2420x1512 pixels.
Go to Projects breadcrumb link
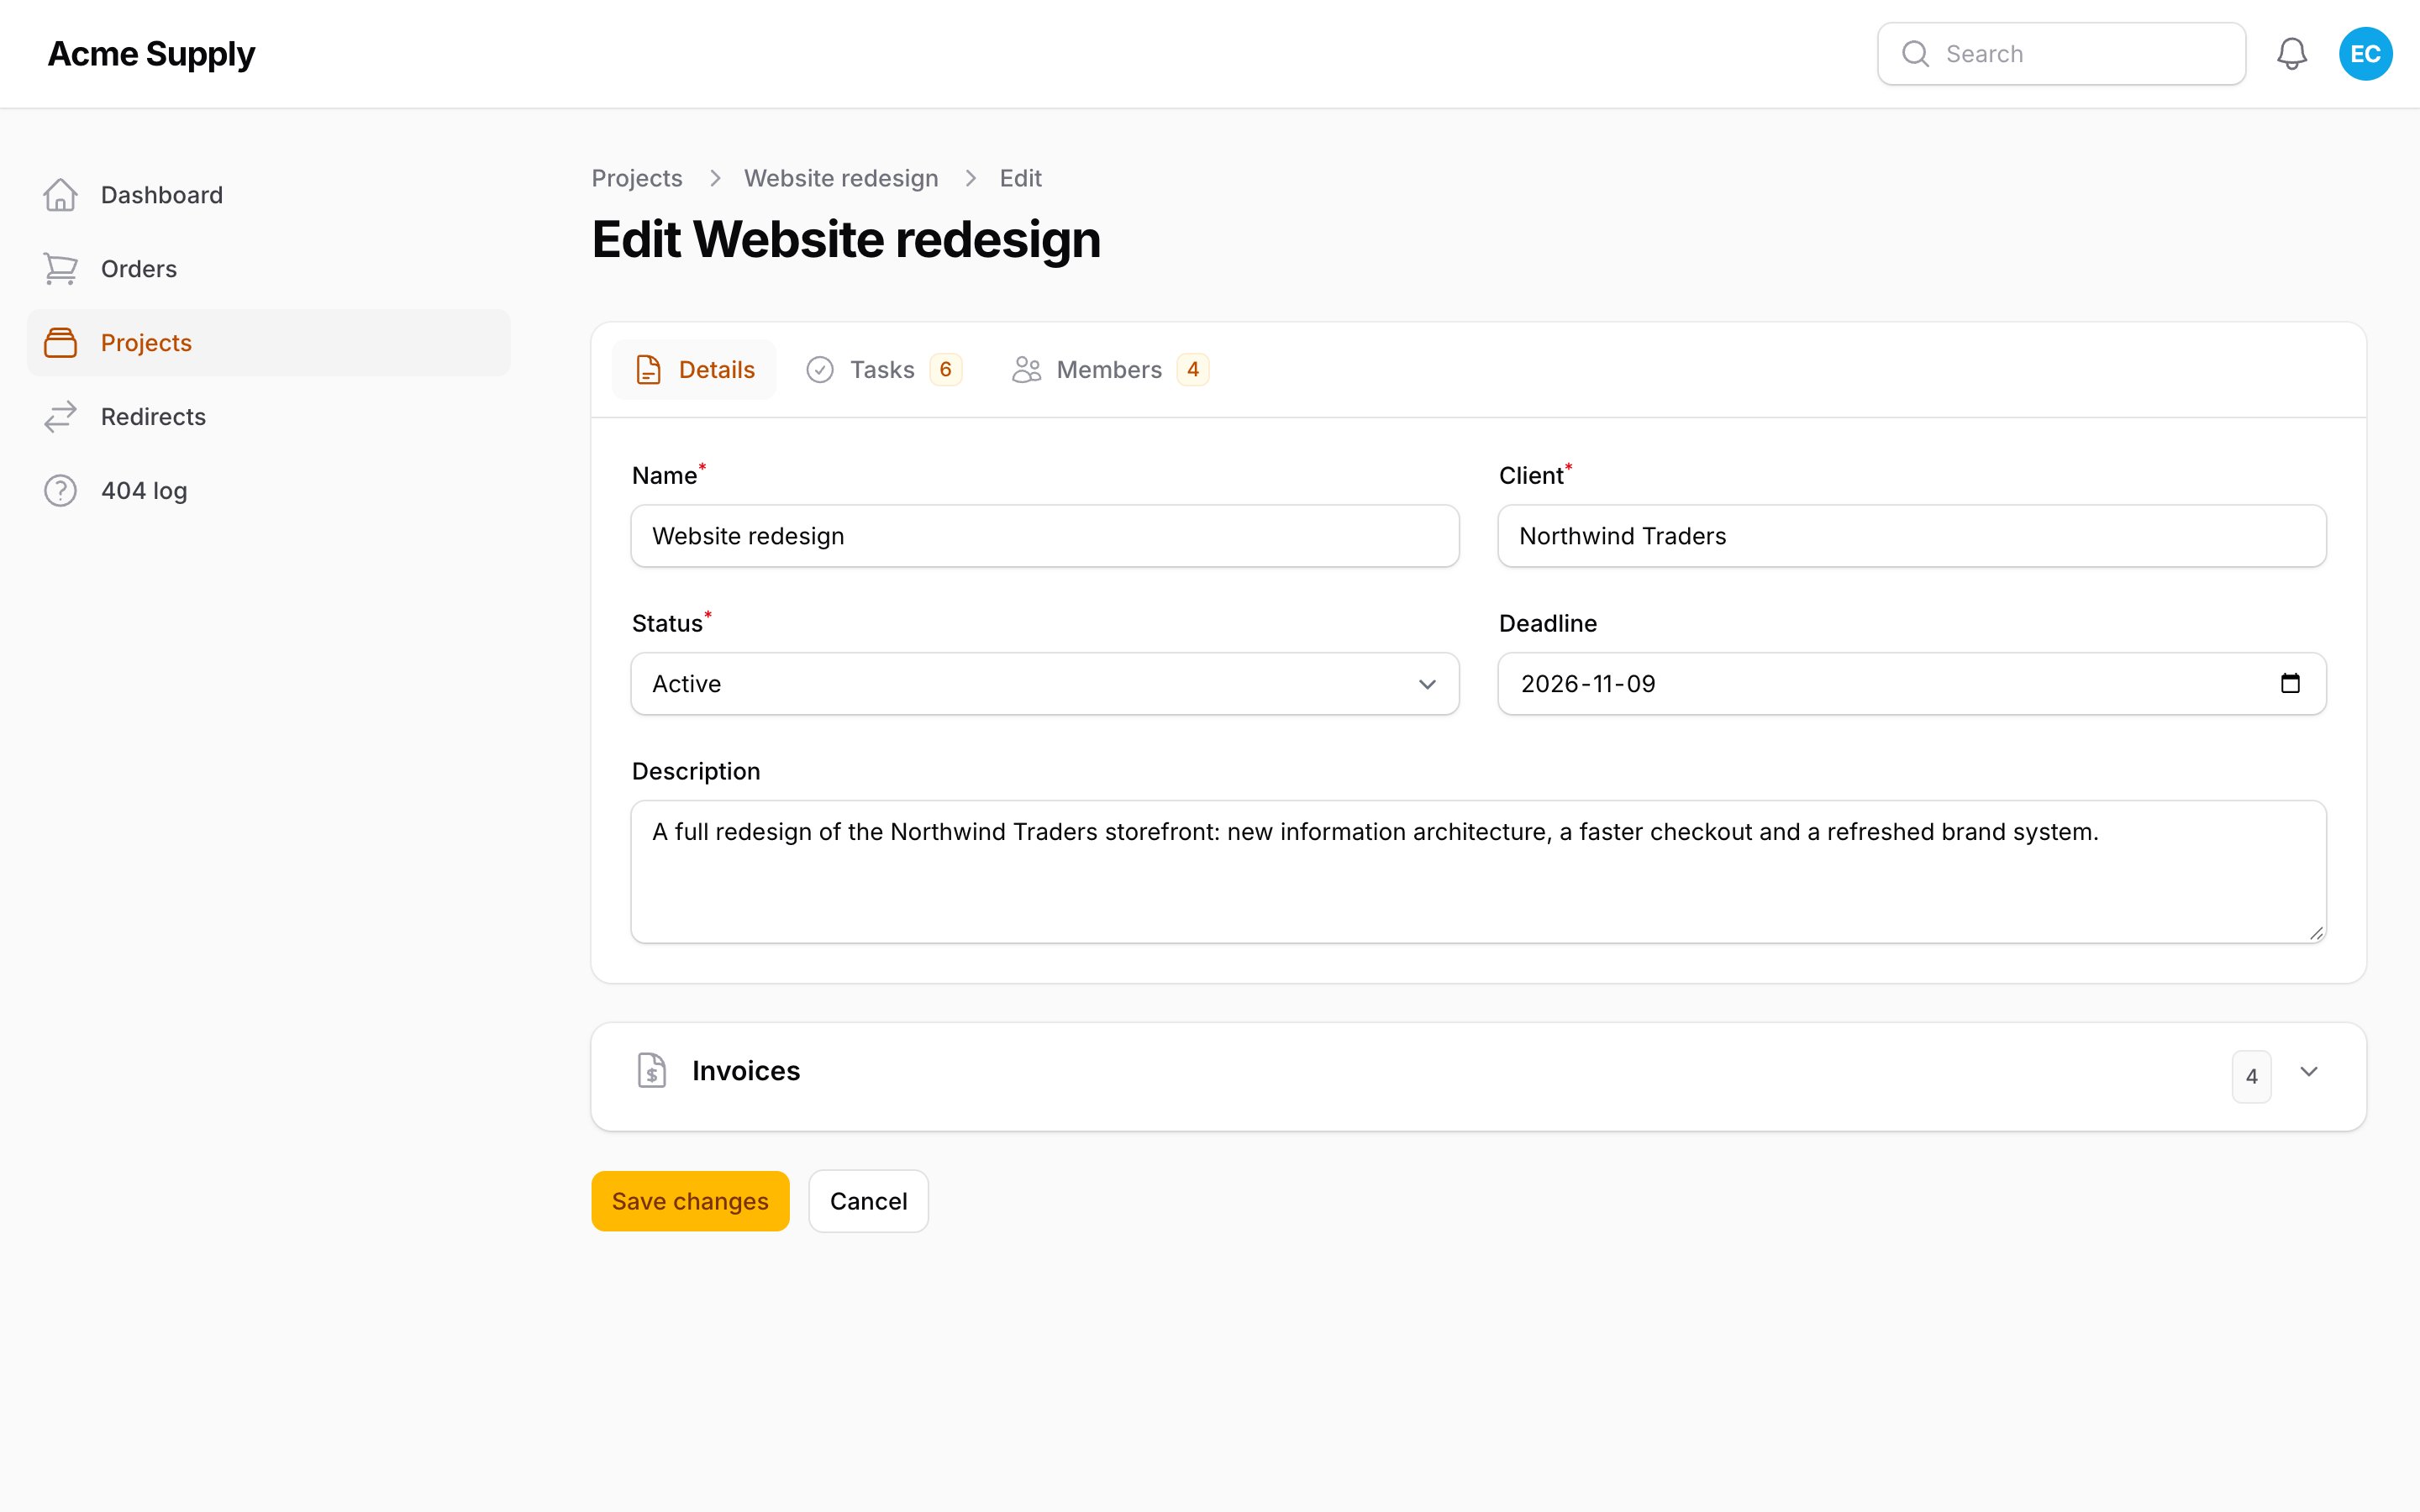tap(637, 178)
